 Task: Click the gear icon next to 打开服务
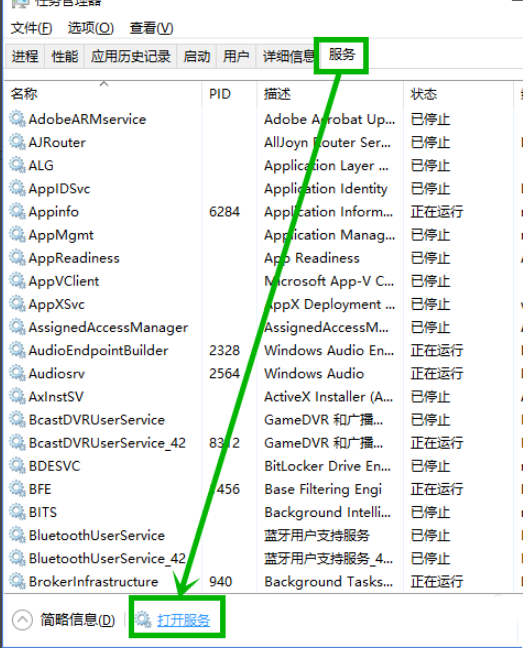[x=143, y=619]
